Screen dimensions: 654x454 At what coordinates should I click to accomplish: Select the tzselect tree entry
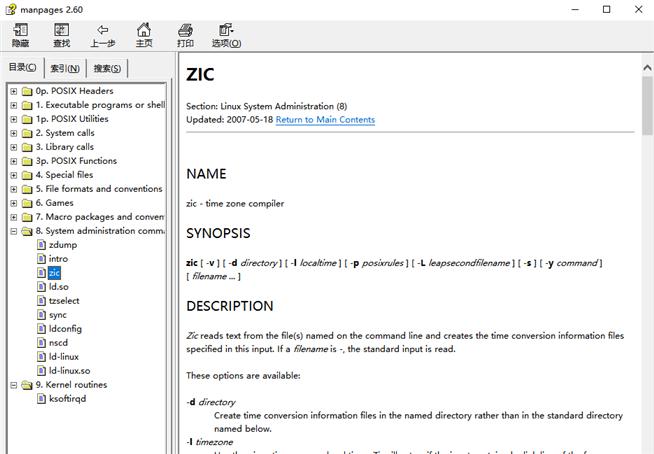[x=64, y=301]
